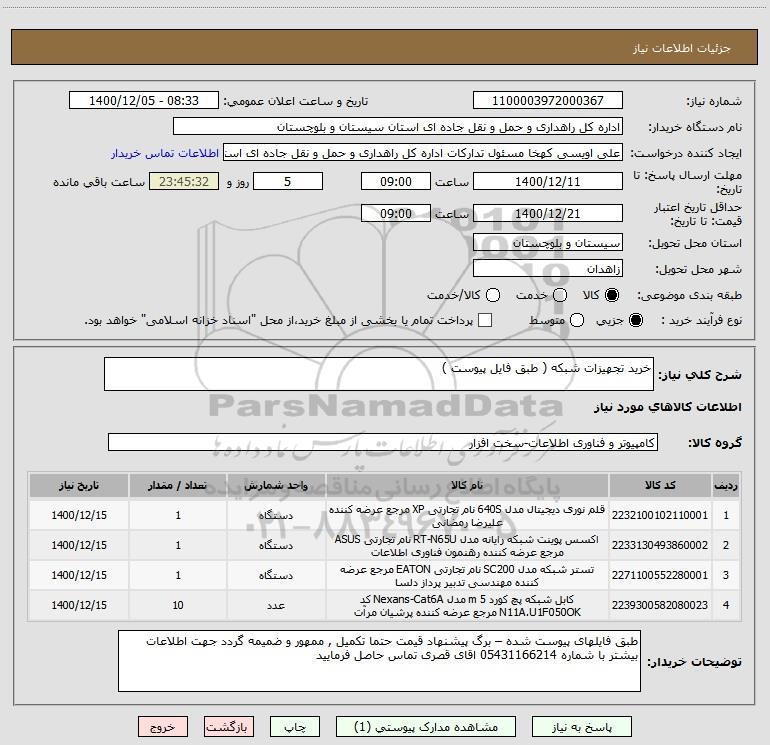
Task: Click product code 2271100552280001 cell
Action: [660, 575]
